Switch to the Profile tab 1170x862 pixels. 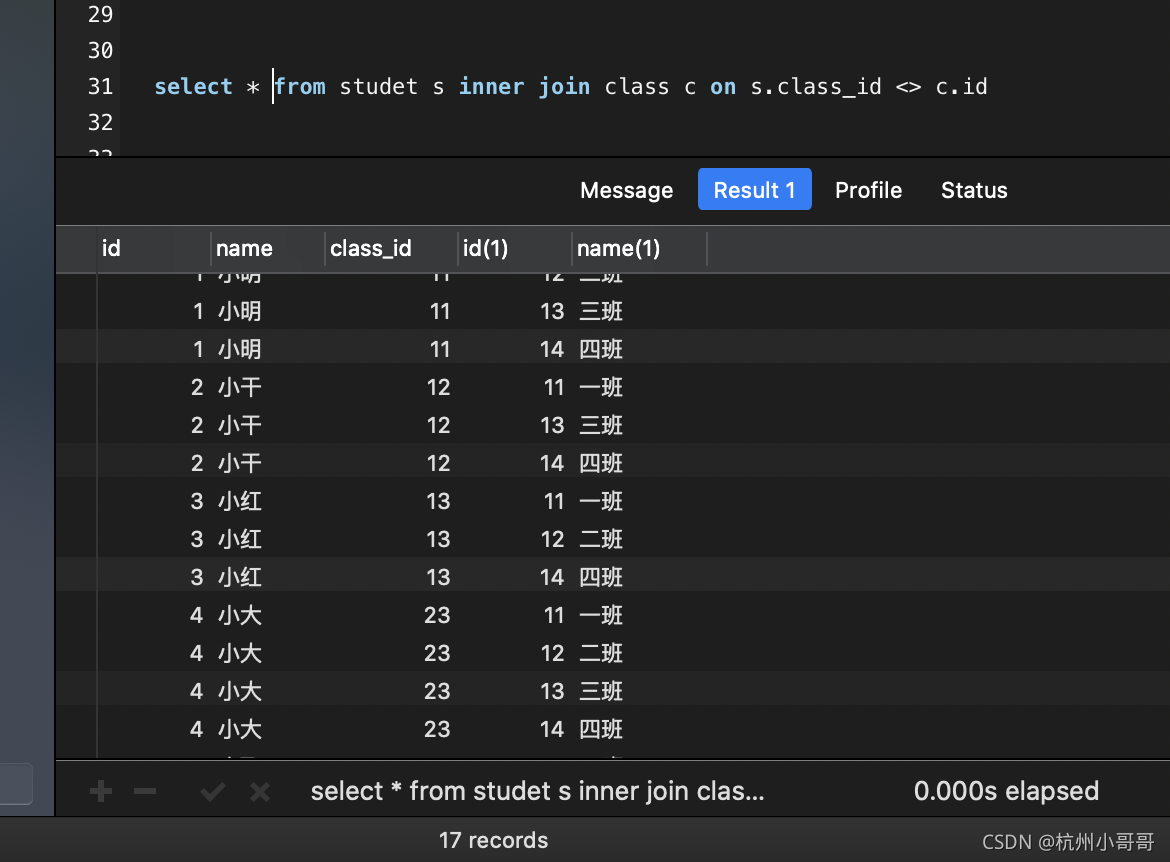(869, 190)
